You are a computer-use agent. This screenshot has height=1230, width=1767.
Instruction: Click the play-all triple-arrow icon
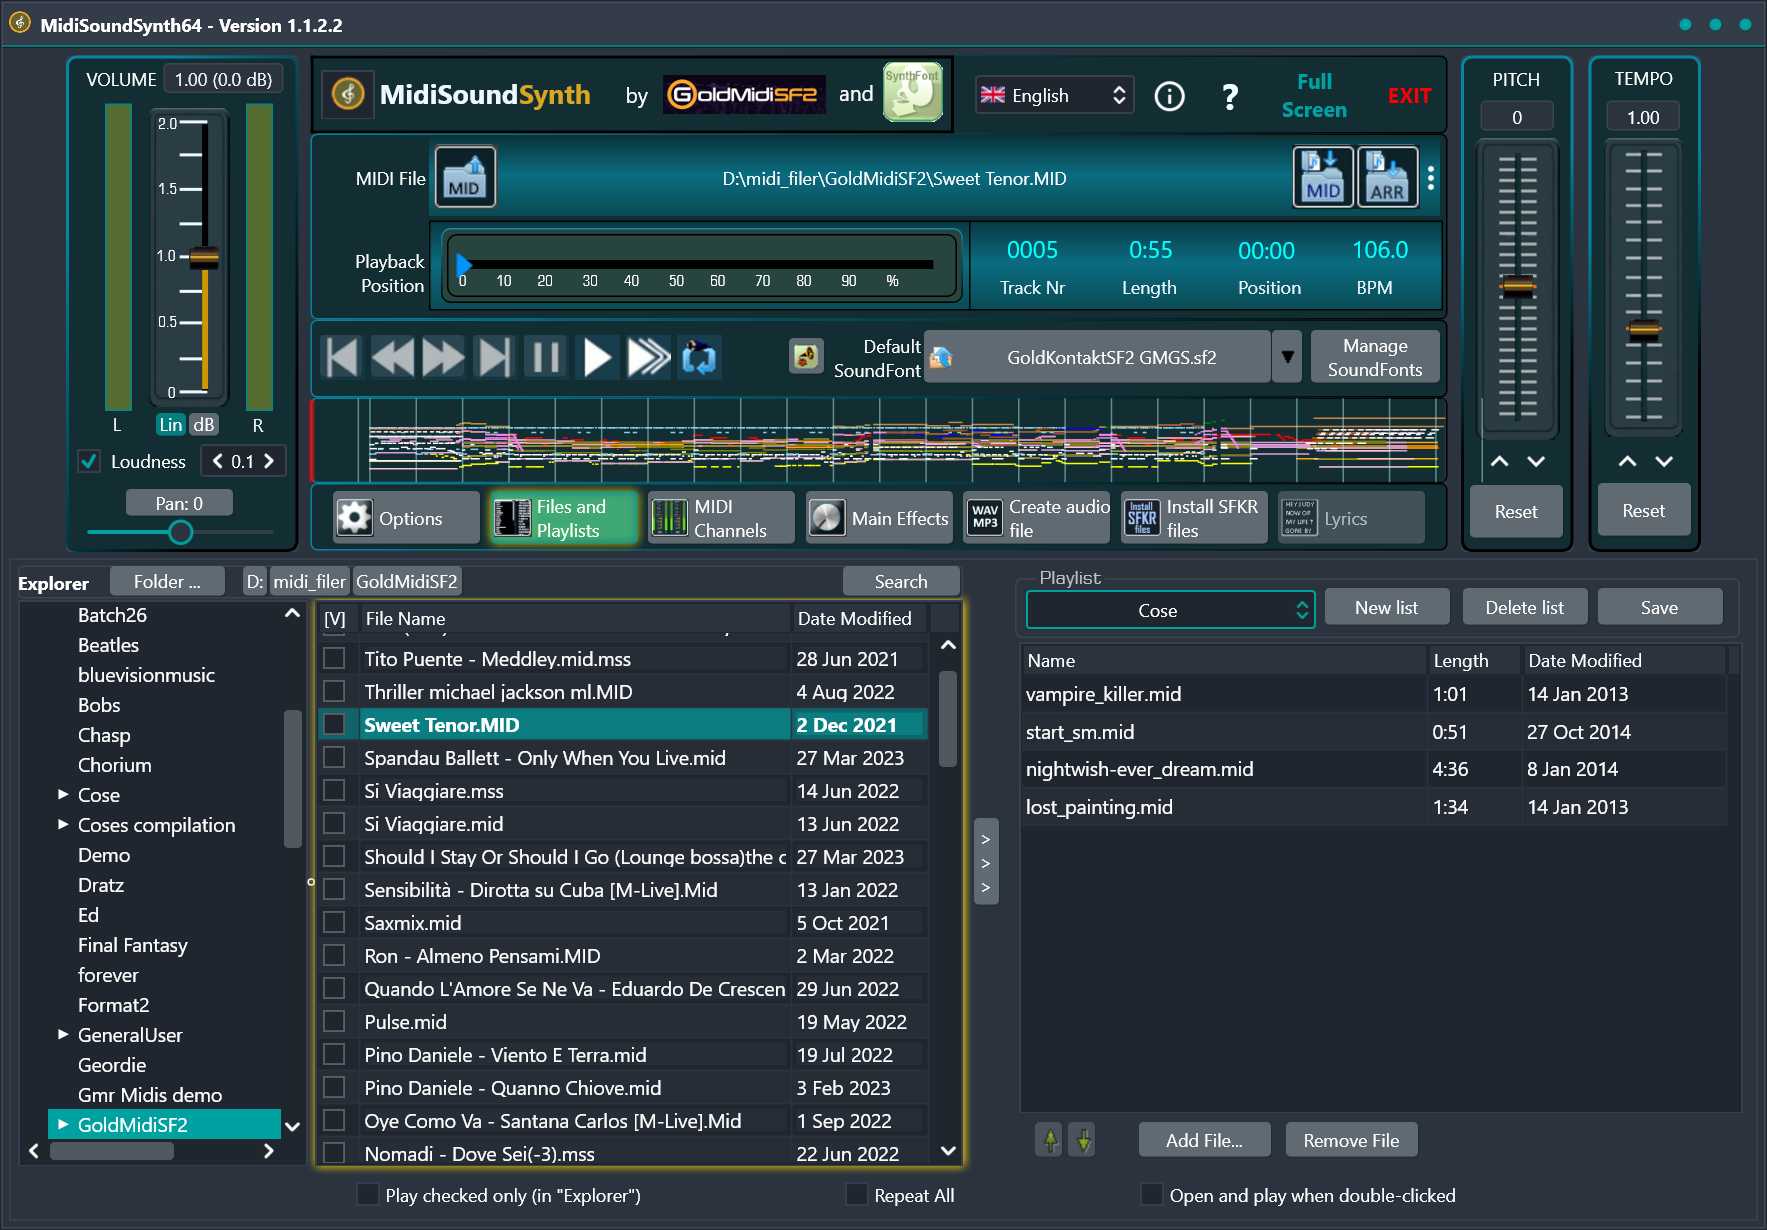648,357
